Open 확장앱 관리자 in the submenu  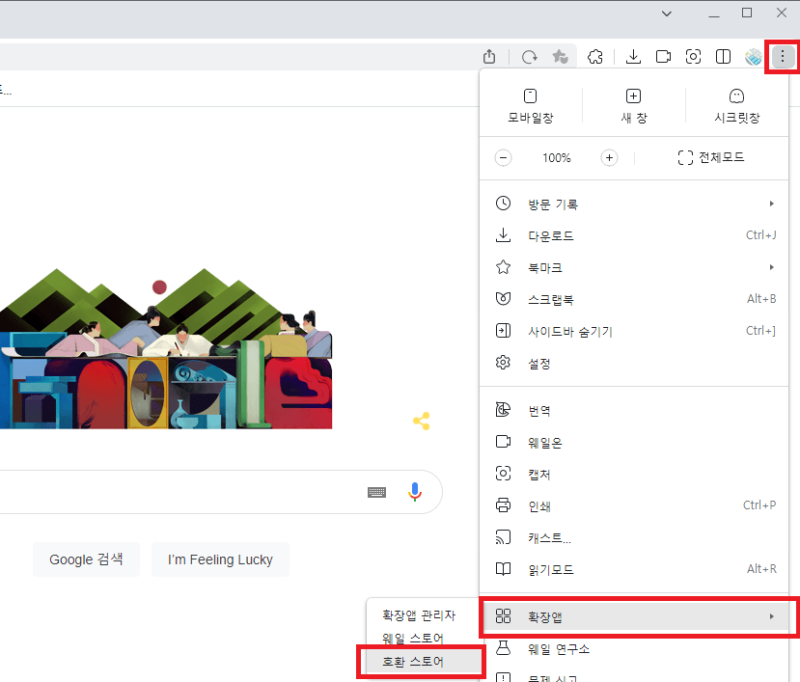pos(422,615)
